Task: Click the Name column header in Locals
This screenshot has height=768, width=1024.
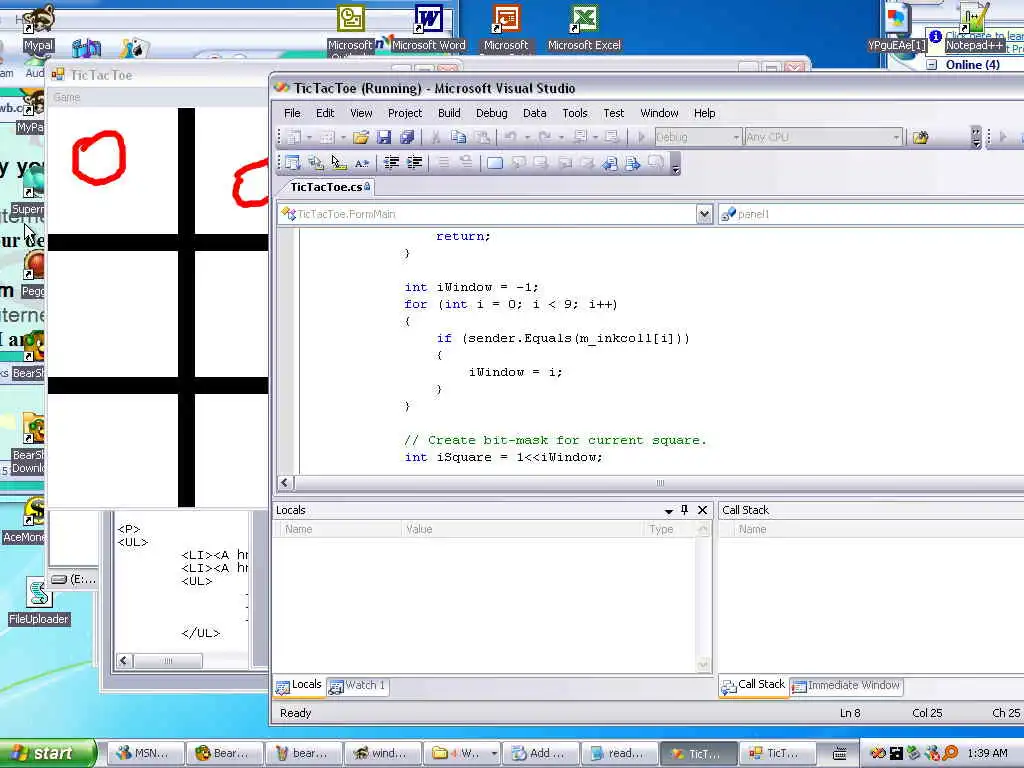Action: coord(340,529)
